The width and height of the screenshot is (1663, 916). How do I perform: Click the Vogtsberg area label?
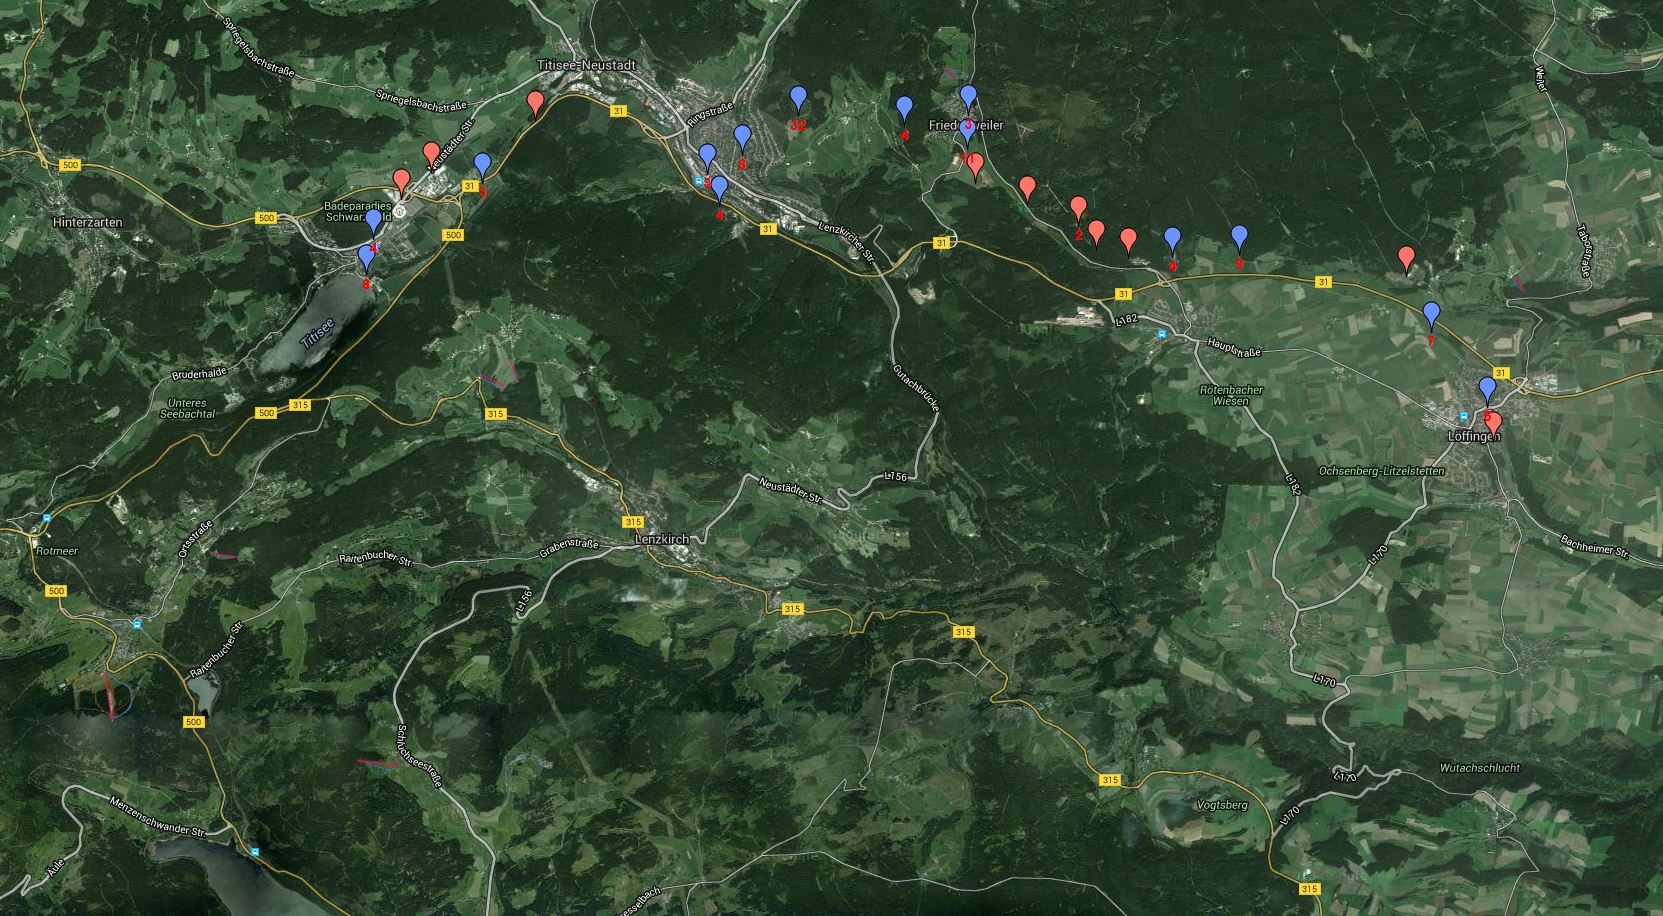pos(1220,805)
